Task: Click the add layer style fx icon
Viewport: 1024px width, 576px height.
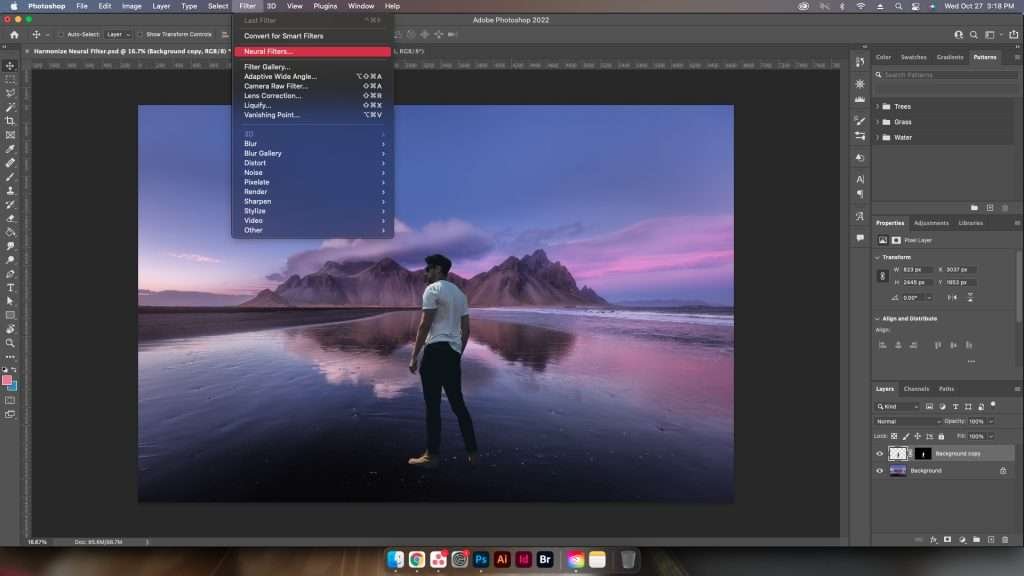Action: coord(931,539)
